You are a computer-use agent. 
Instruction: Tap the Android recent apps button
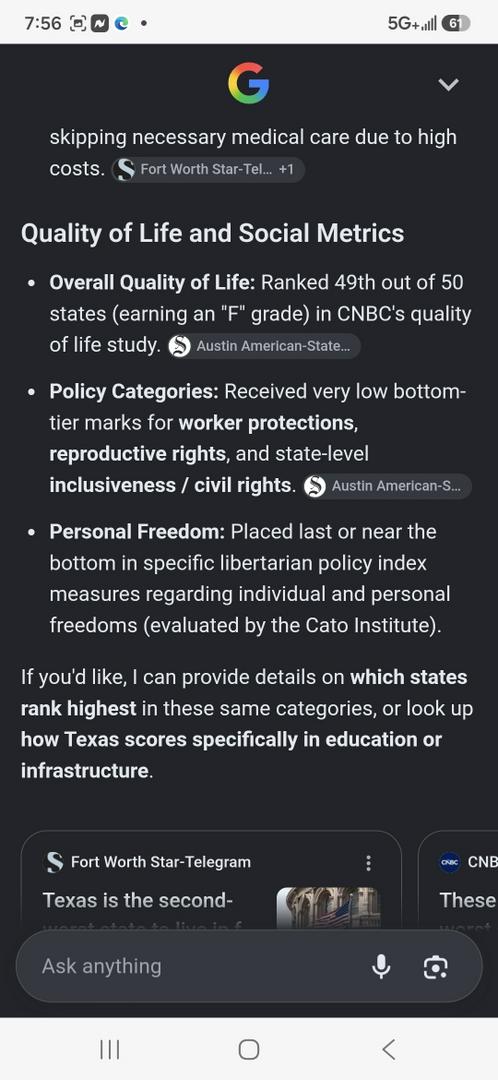(110, 1050)
